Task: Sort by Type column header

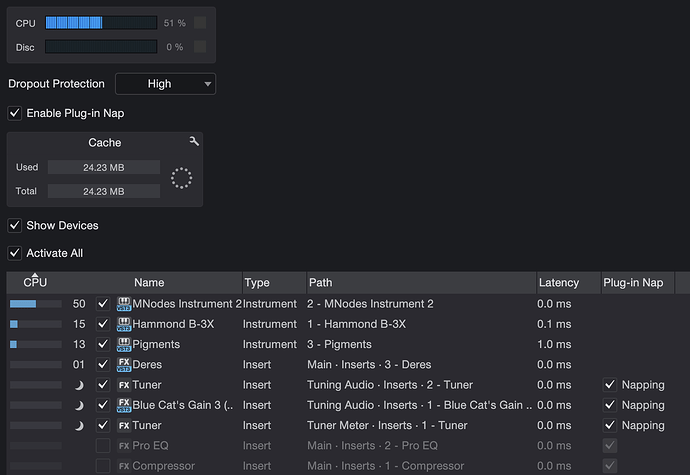Action: (274, 283)
